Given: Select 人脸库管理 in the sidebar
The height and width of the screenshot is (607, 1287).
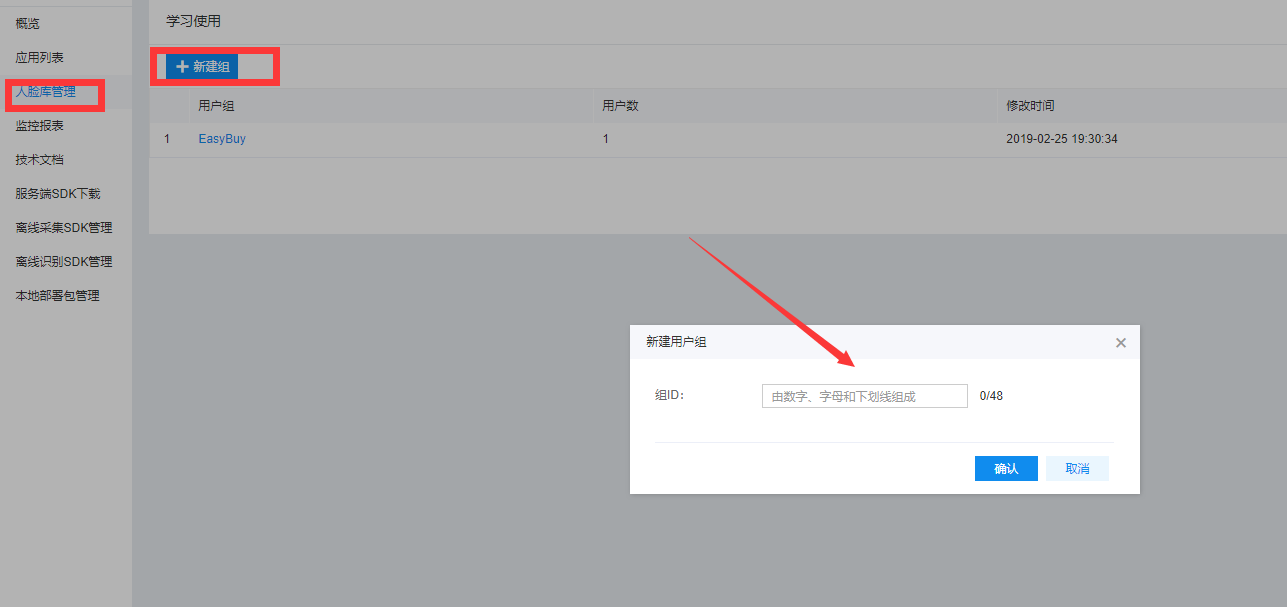Looking at the screenshot, I should coord(46,92).
